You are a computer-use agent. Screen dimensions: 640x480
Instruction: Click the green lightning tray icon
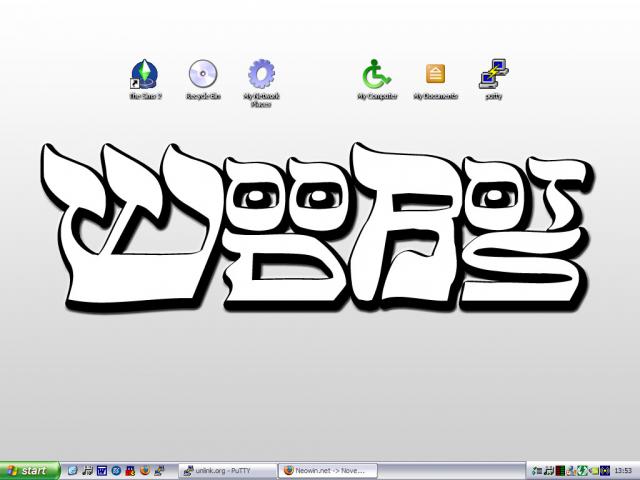tap(582, 471)
